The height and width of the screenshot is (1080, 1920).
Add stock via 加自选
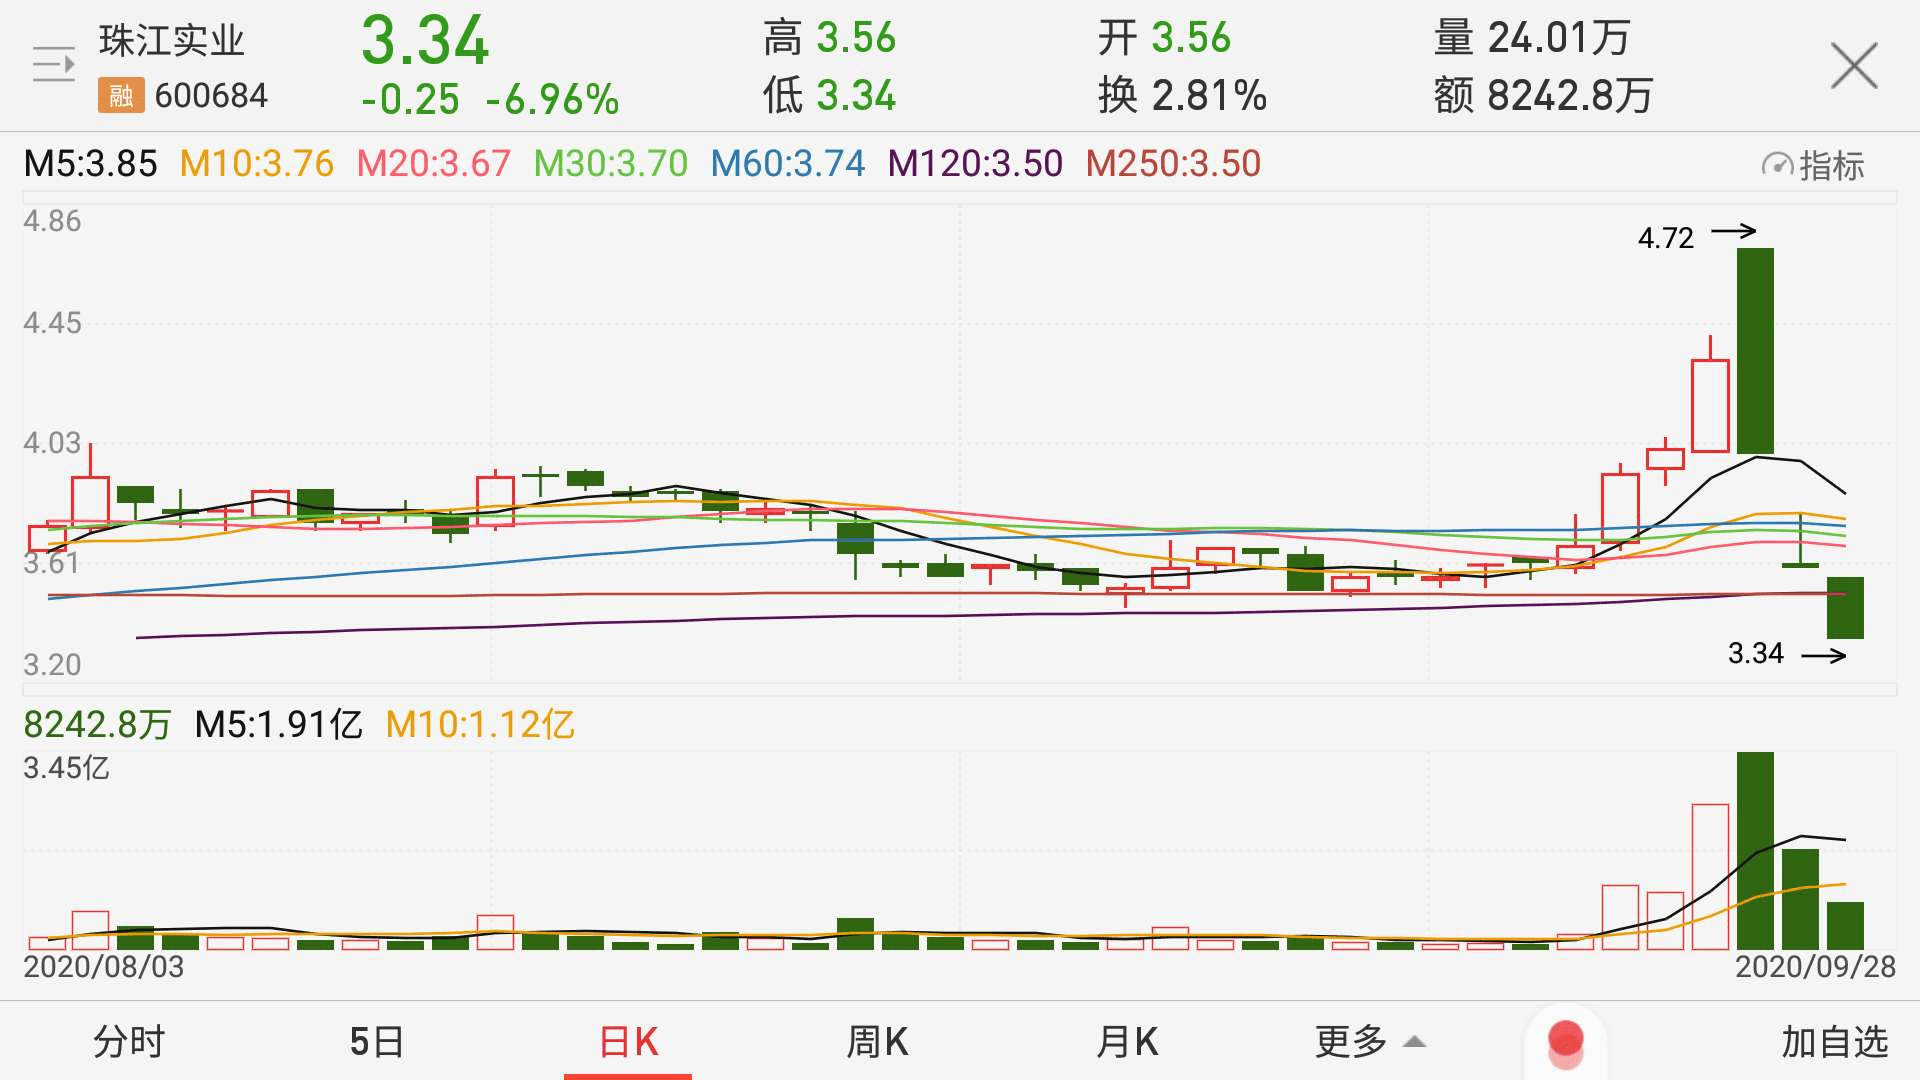1834,1042
